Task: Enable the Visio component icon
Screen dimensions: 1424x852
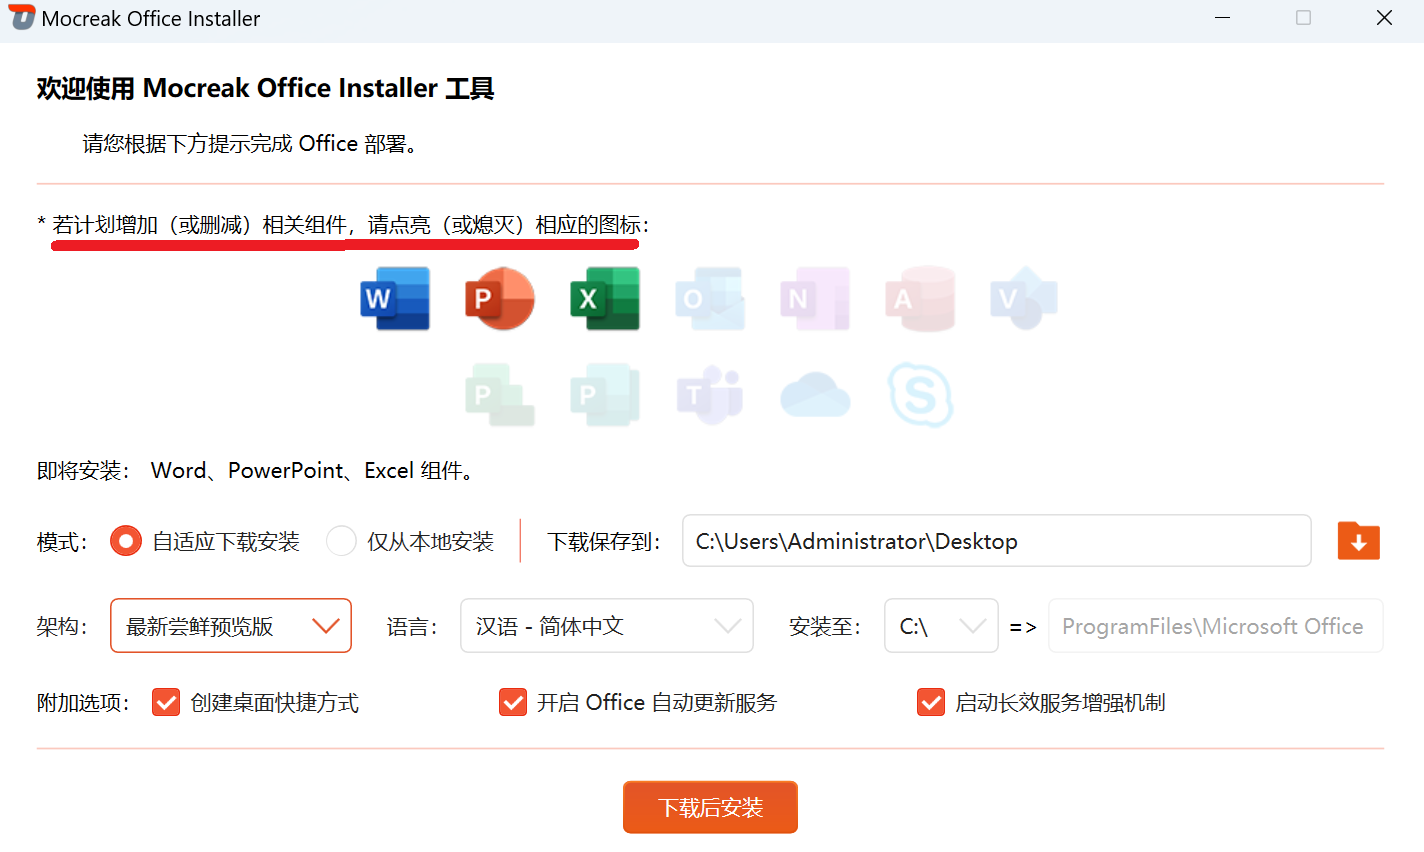Action: [x=1024, y=298]
